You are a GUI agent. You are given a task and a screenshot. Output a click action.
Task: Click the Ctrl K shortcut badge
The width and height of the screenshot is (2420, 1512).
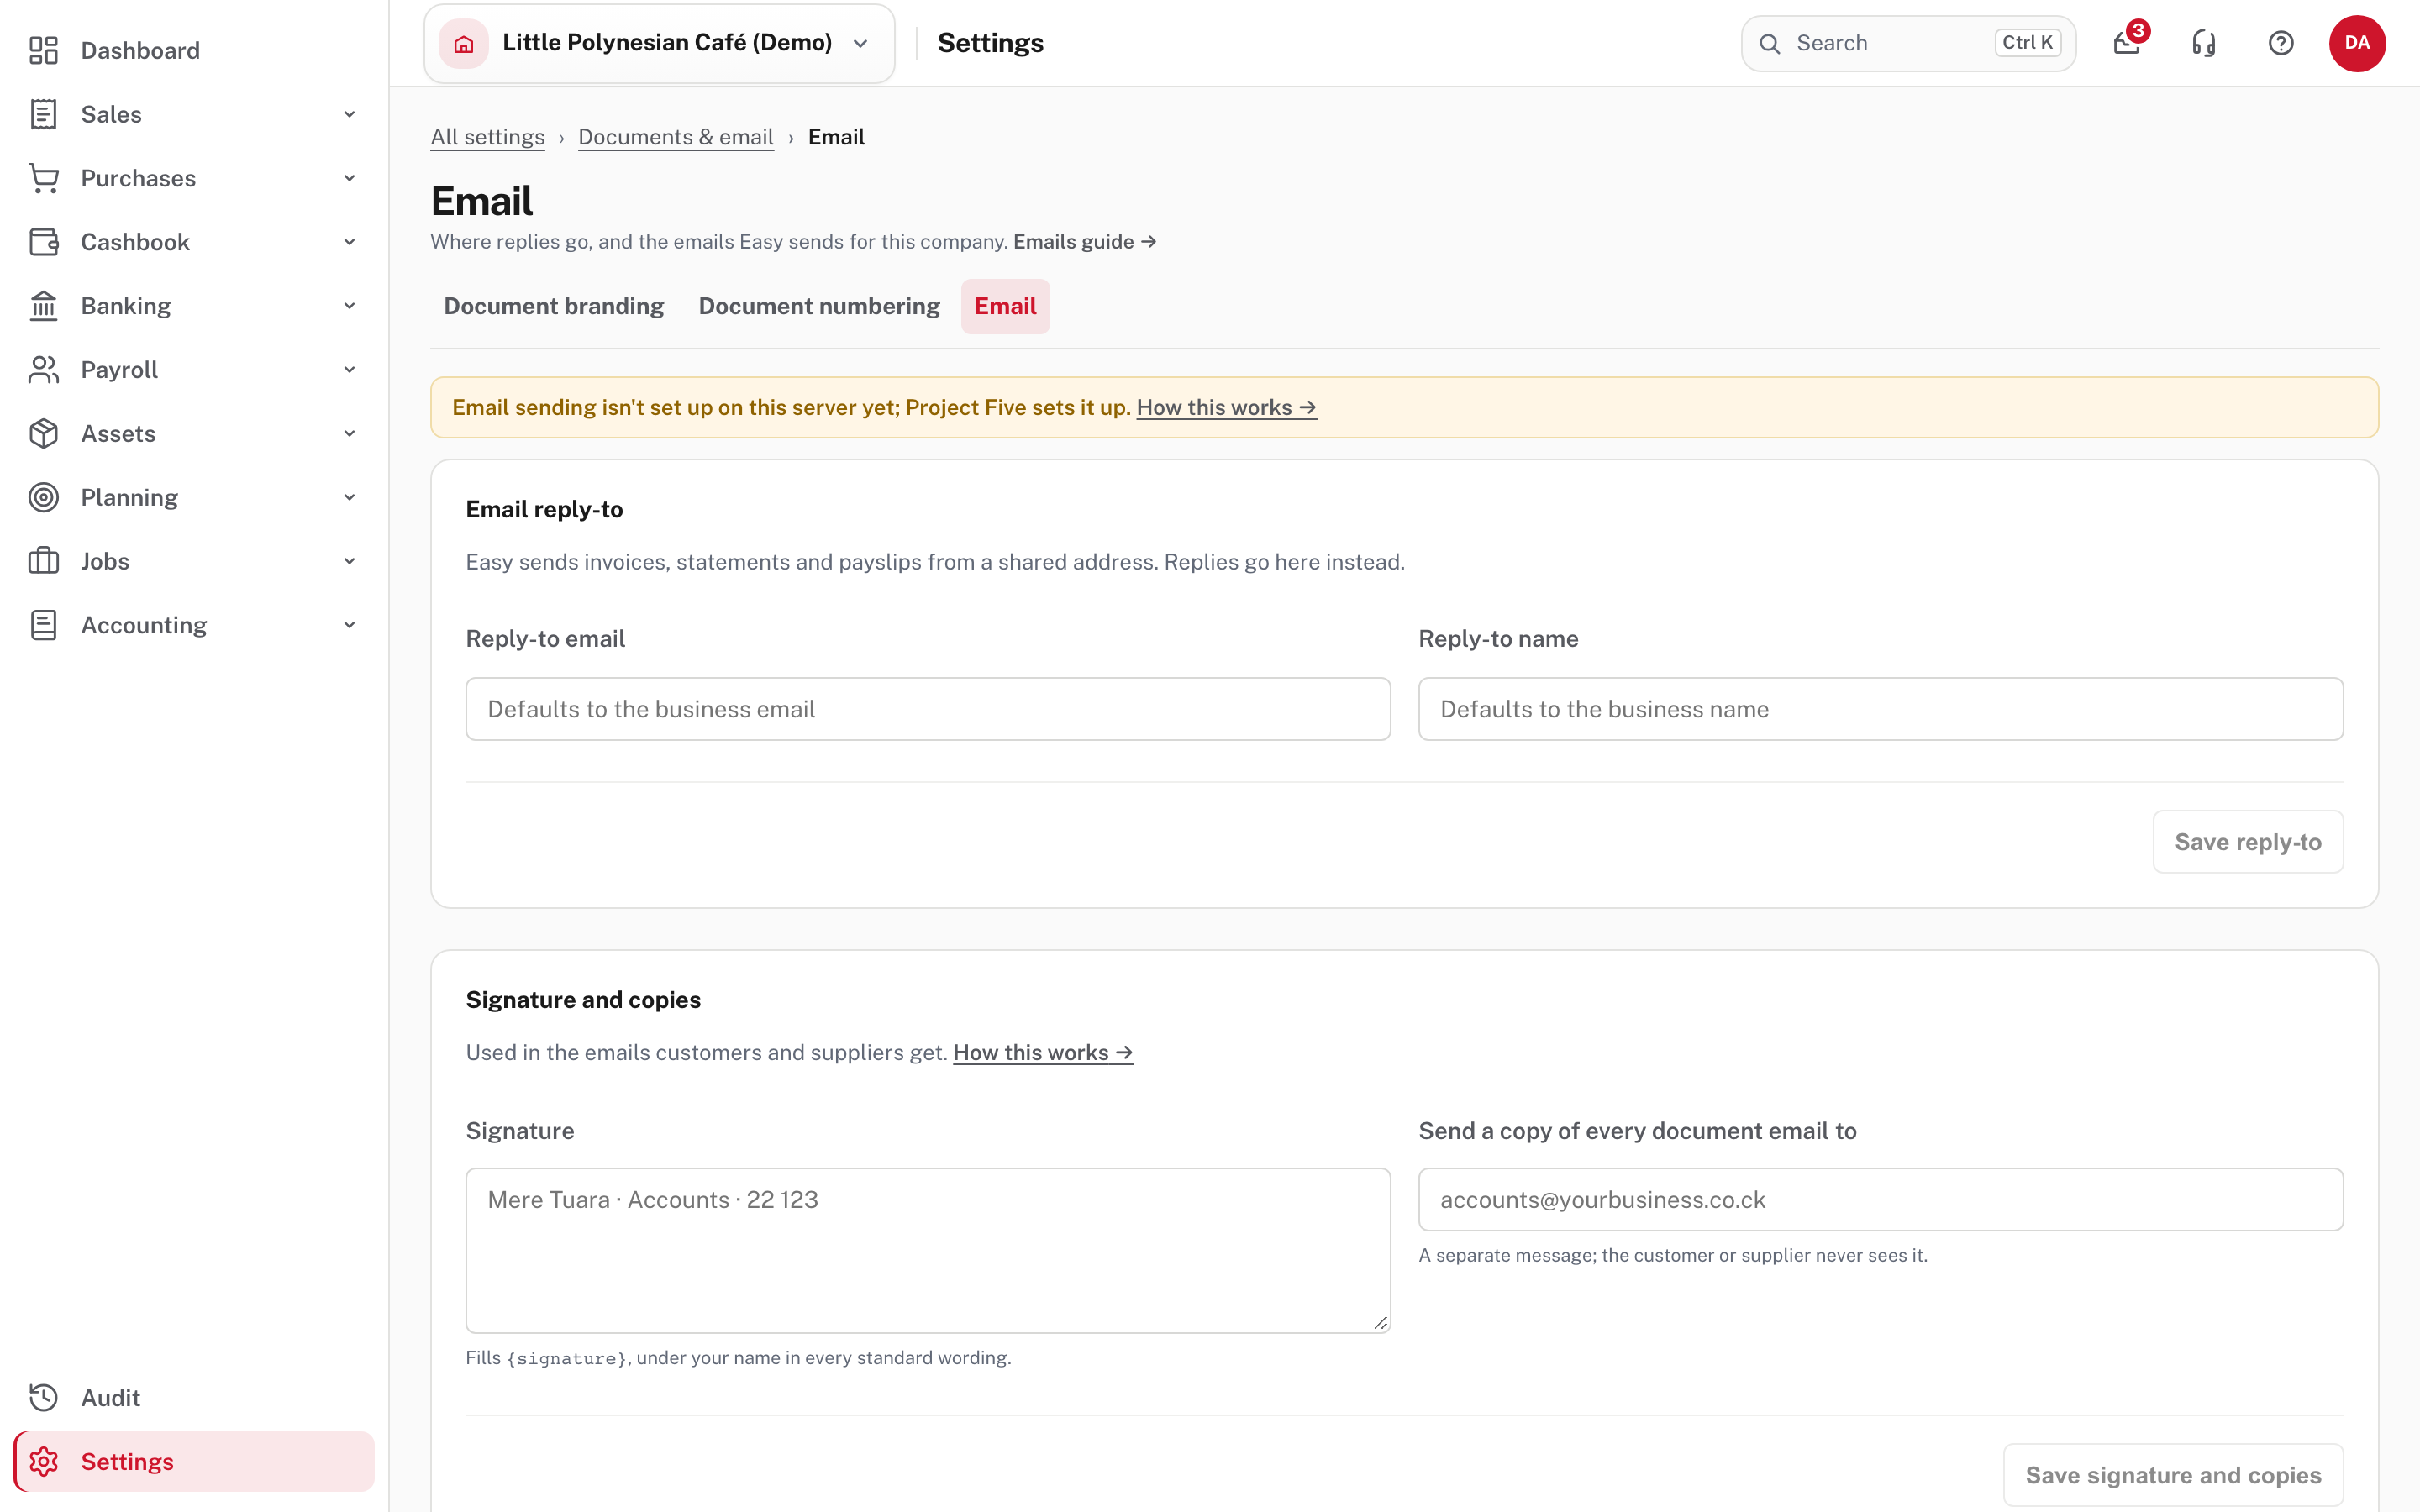(x=2027, y=43)
